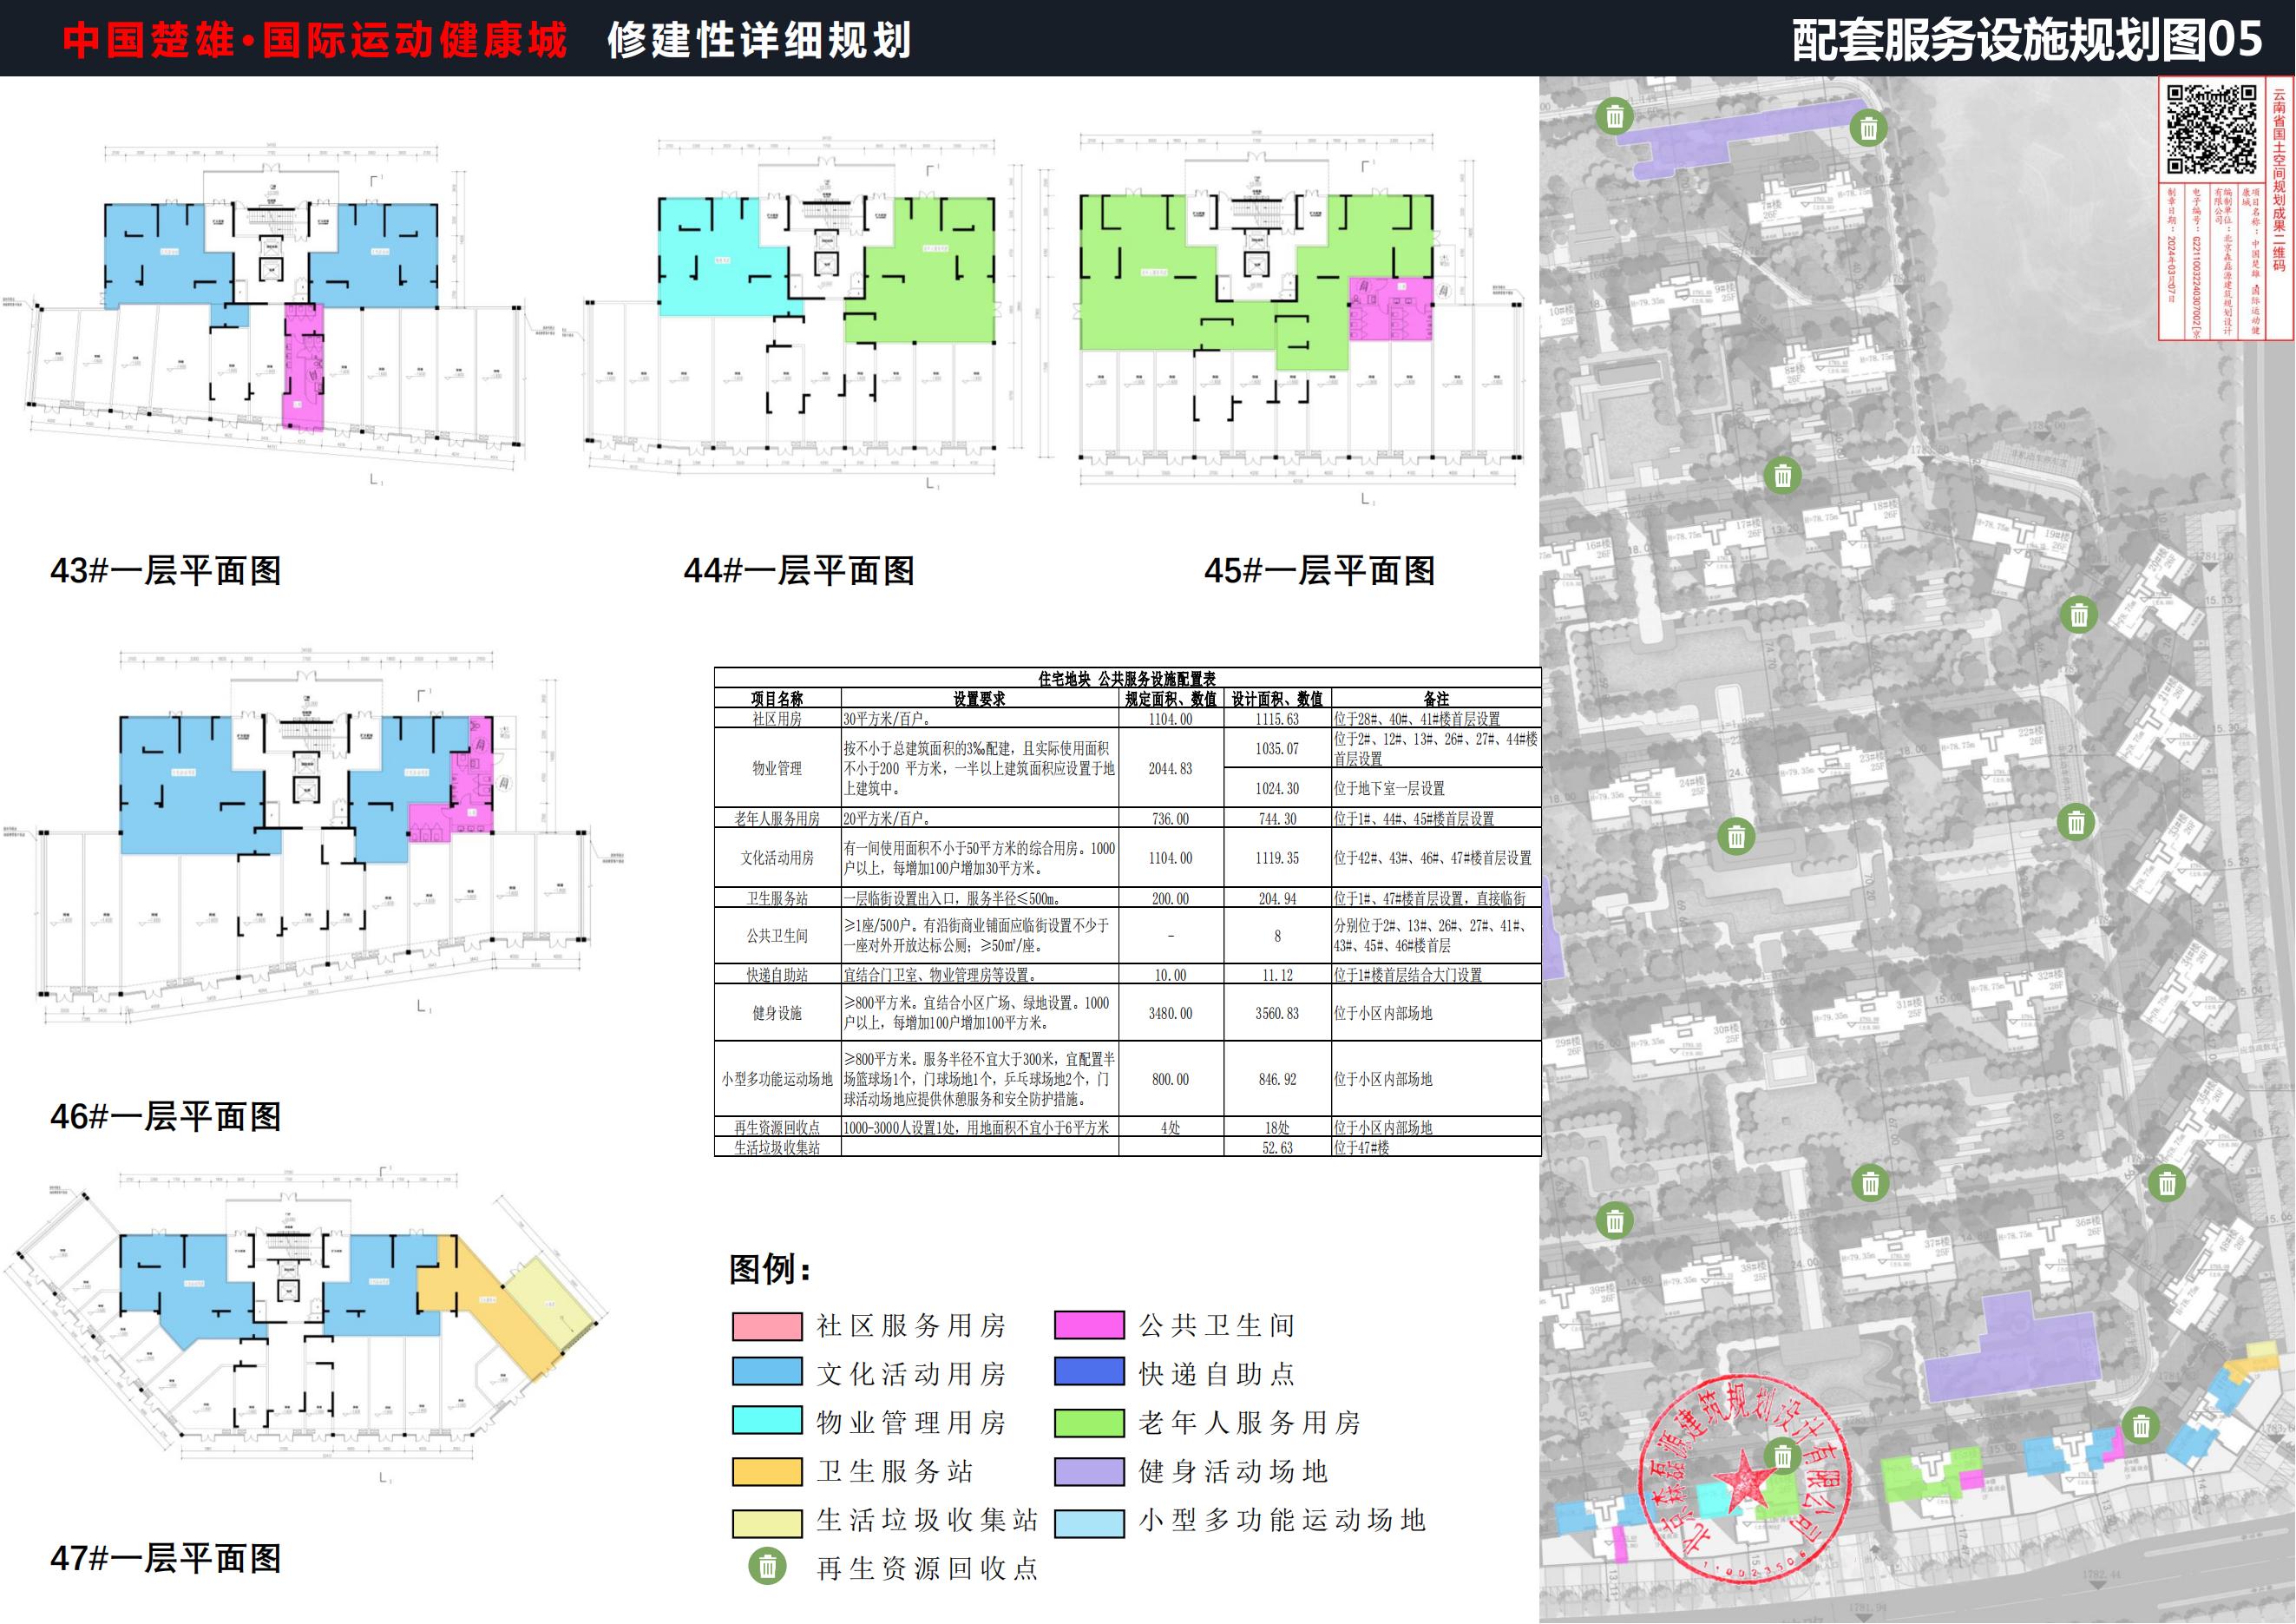Click the 再生资源回收点 table row name

(777, 1127)
